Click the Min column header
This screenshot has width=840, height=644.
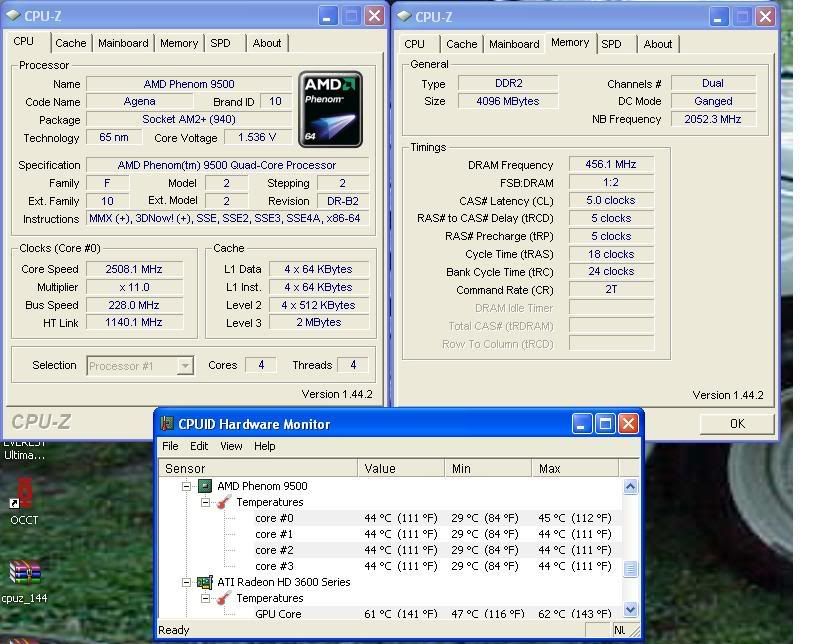click(488, 468)
